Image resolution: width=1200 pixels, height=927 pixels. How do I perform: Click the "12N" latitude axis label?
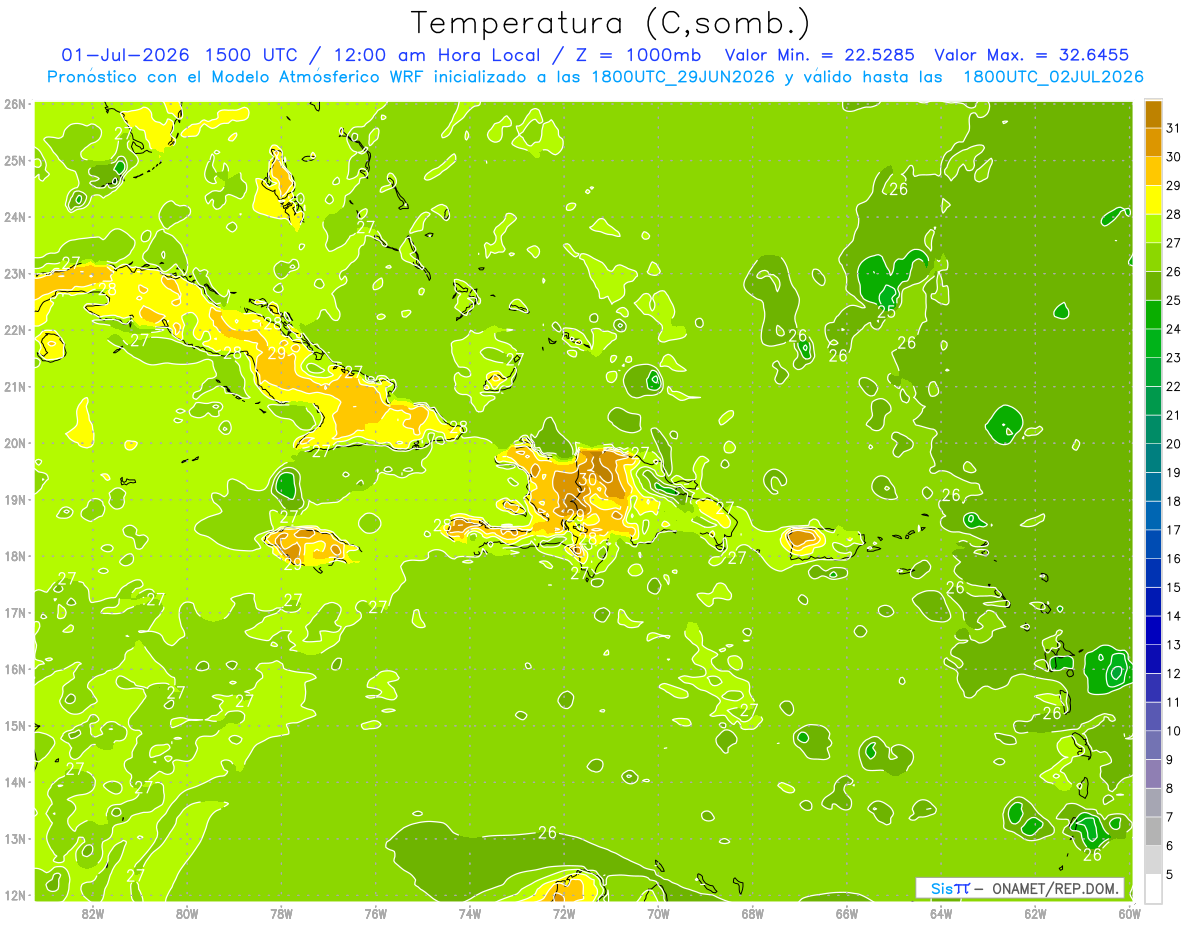(x=15, y=895)
